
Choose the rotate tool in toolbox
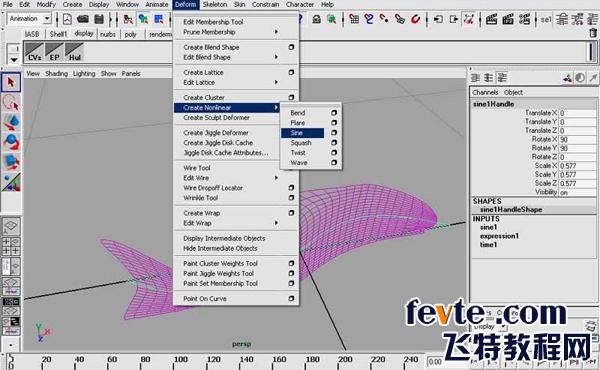11,142
